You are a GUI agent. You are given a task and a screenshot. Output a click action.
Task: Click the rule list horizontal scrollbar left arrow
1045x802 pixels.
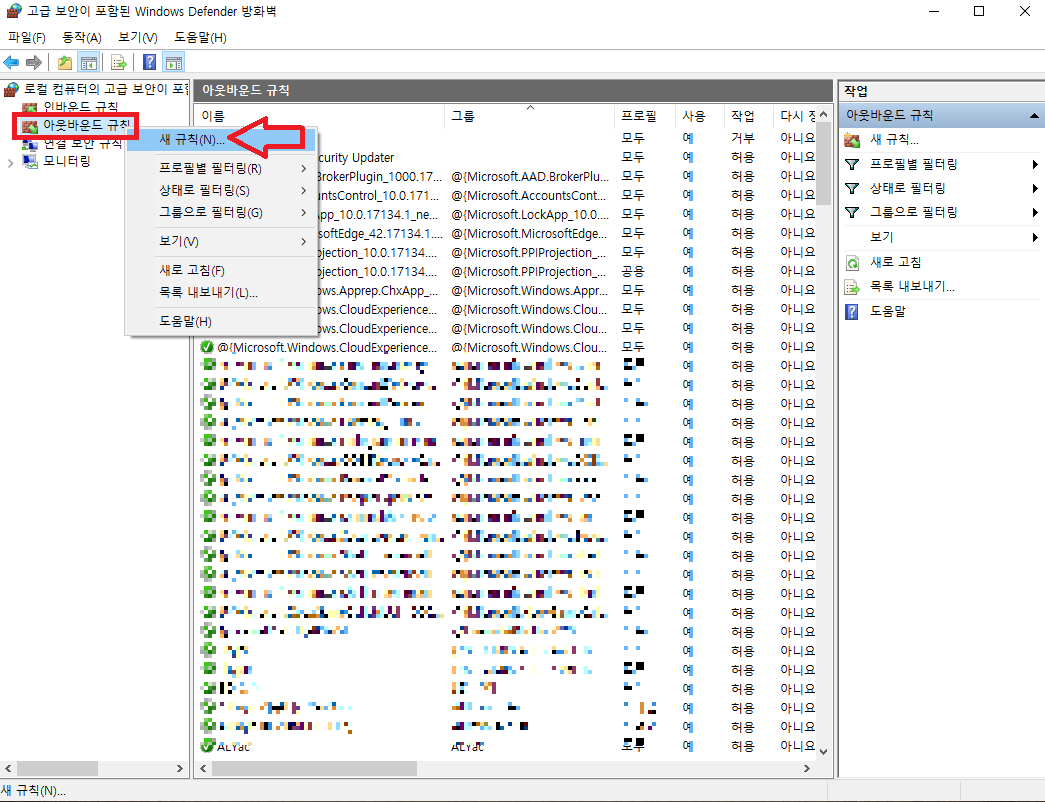coord(203,768)
